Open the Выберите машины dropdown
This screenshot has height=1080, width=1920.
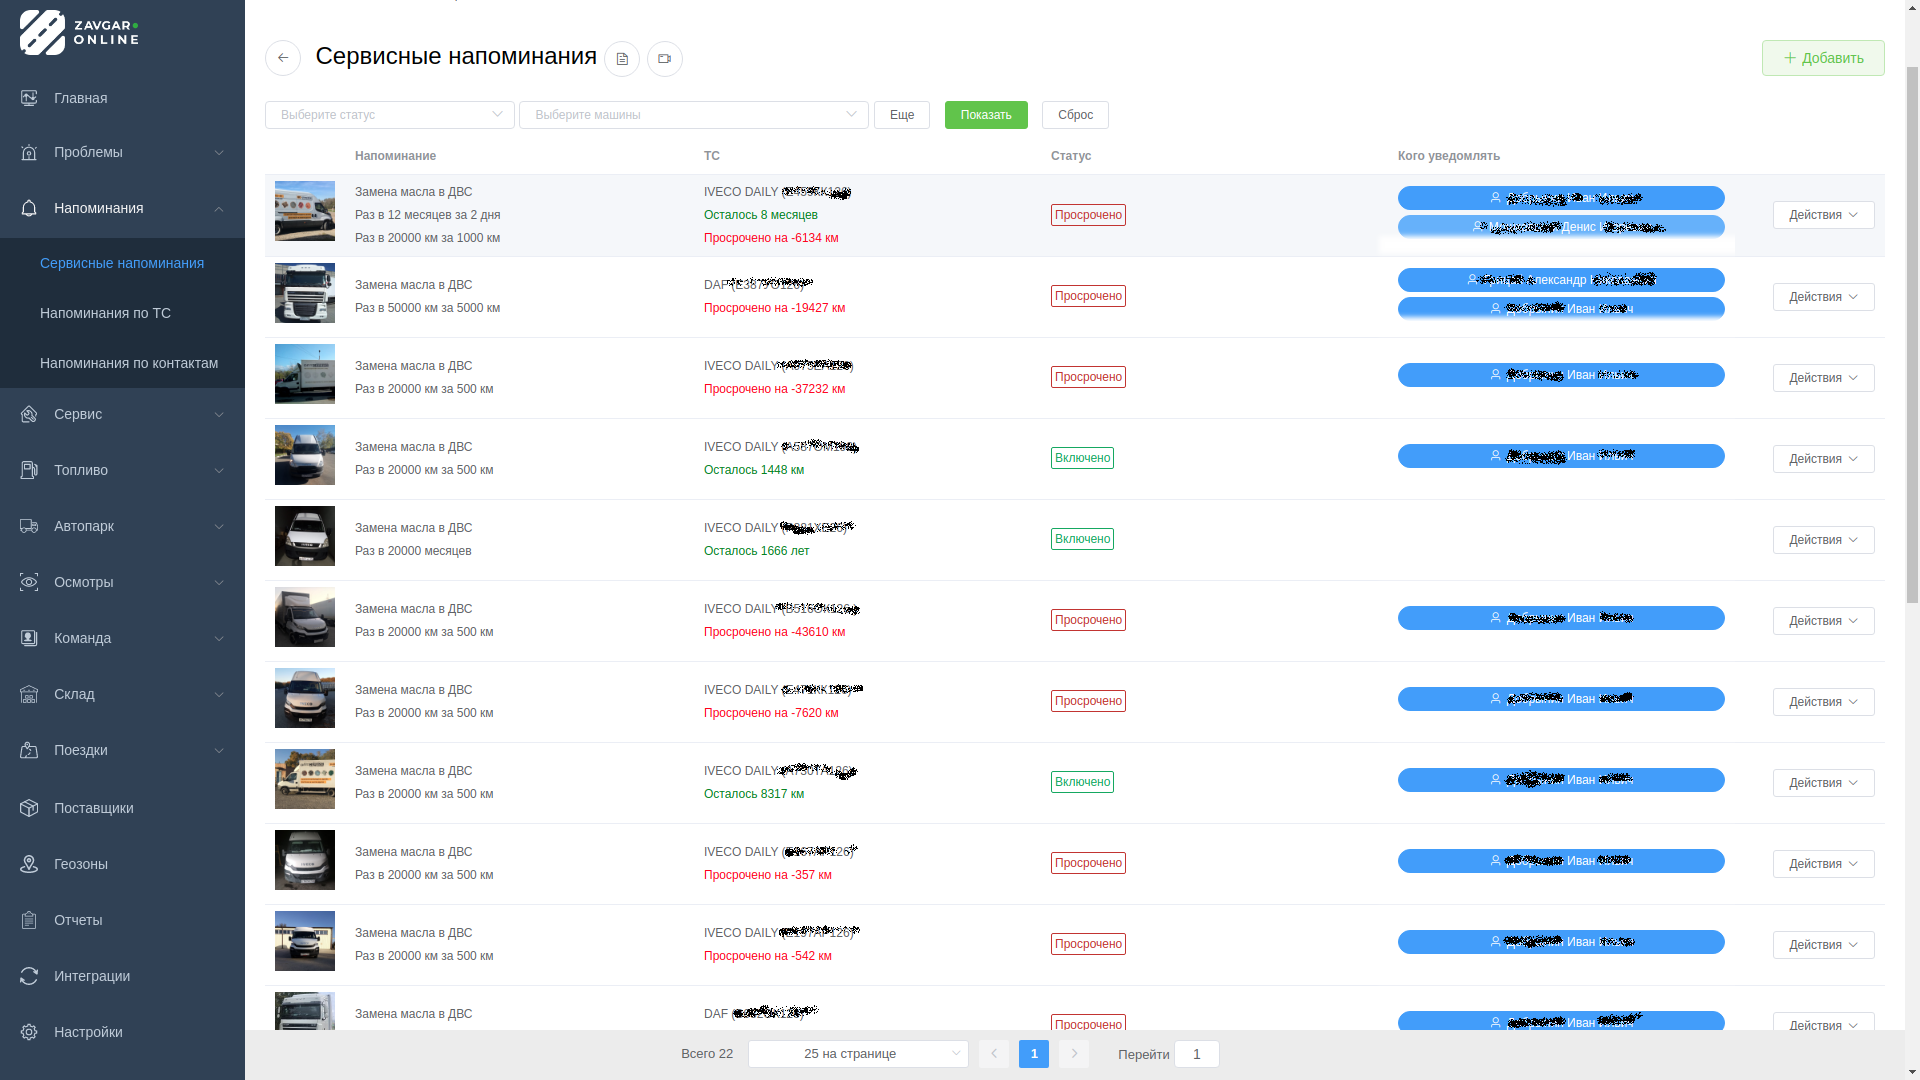pyautogui.click(x=693, y=115)
